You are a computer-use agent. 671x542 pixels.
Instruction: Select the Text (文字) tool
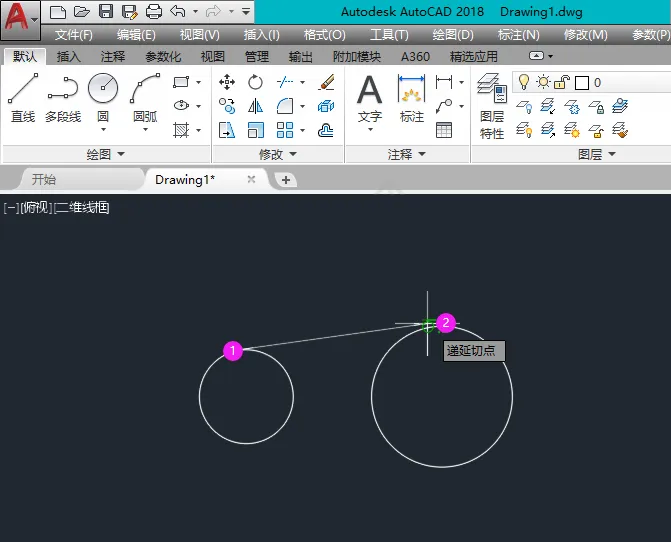click(370, 98)
